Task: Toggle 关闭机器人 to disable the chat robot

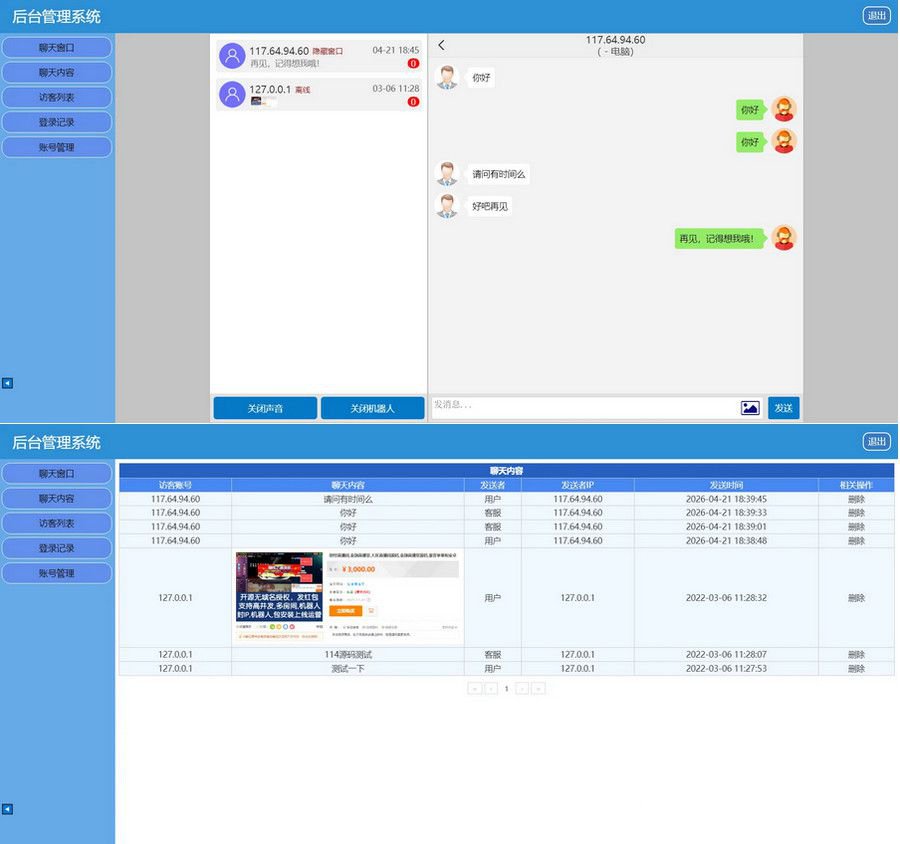Action: (x=373, y=408)
